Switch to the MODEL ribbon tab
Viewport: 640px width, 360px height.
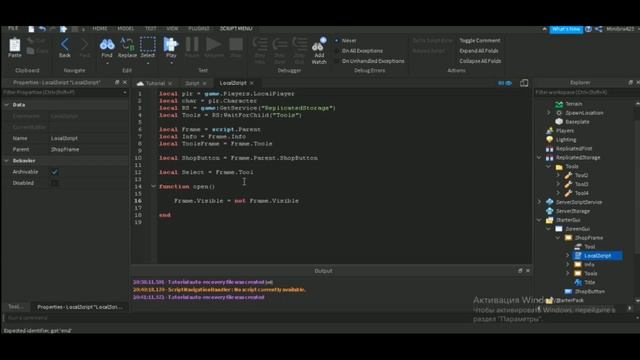125,29
